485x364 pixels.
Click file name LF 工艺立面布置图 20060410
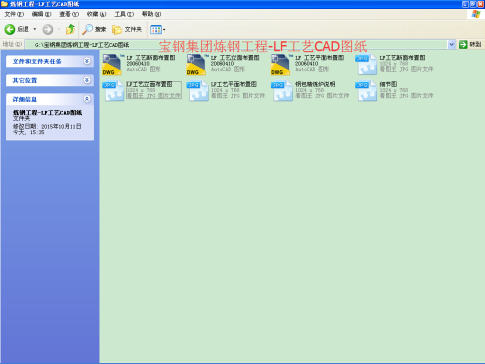[x=235, y=60]
